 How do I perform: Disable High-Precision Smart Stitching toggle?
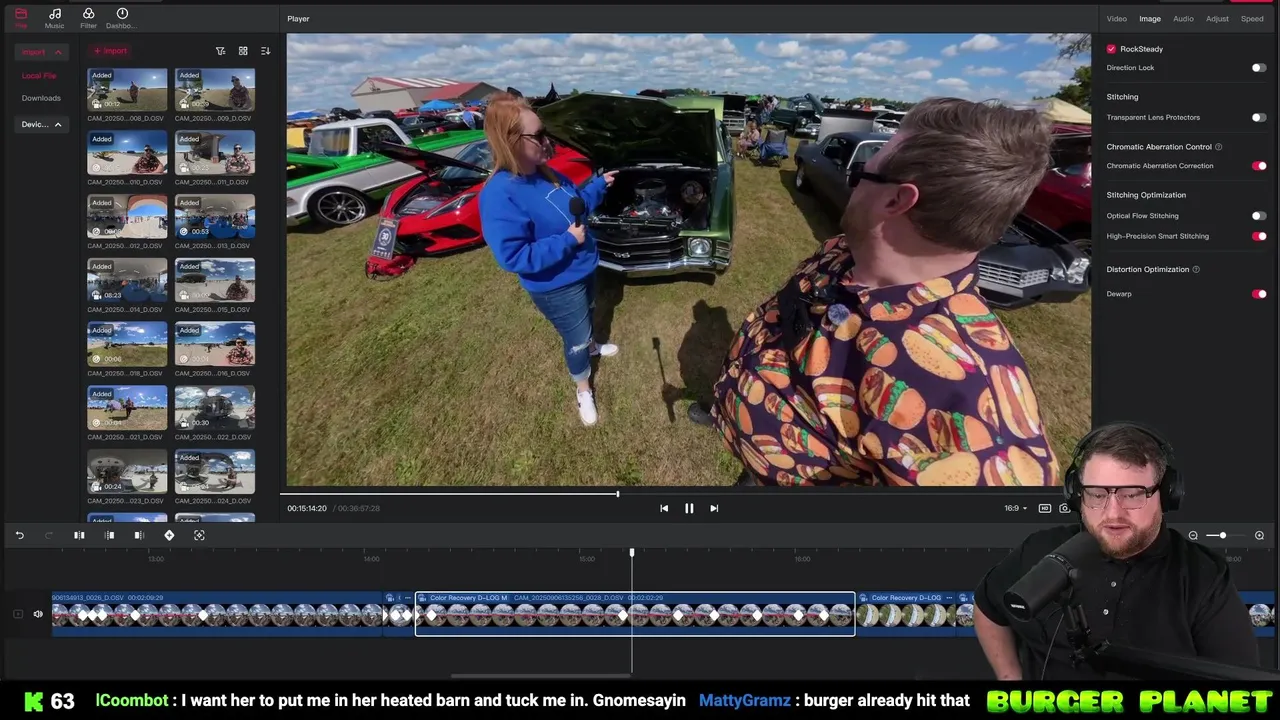[1259, 237]
